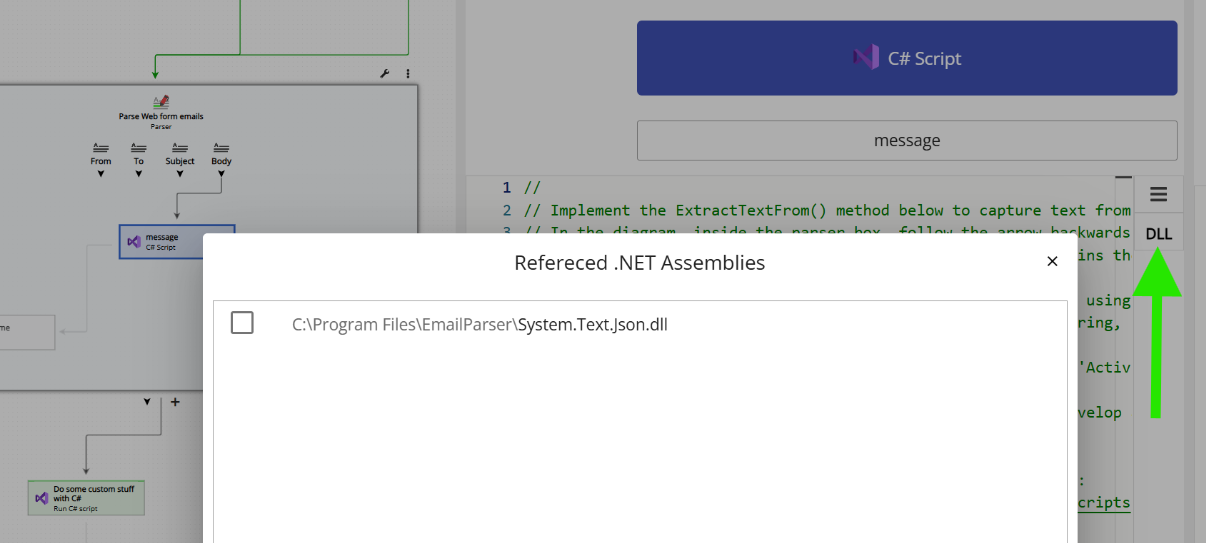Click the plus icon below the parser box
This screenshot has width=1206, height=543.
(x=175, y=402)
